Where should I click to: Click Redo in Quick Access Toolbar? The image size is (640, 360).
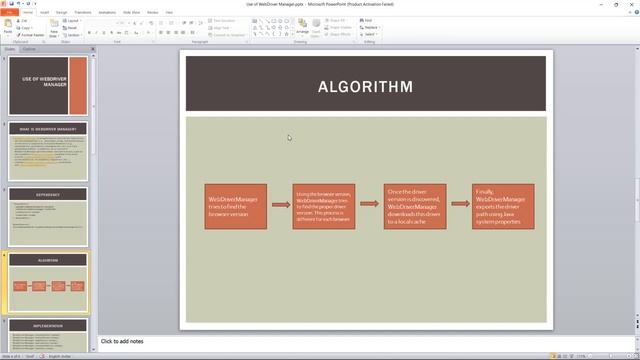coord(28,4)
